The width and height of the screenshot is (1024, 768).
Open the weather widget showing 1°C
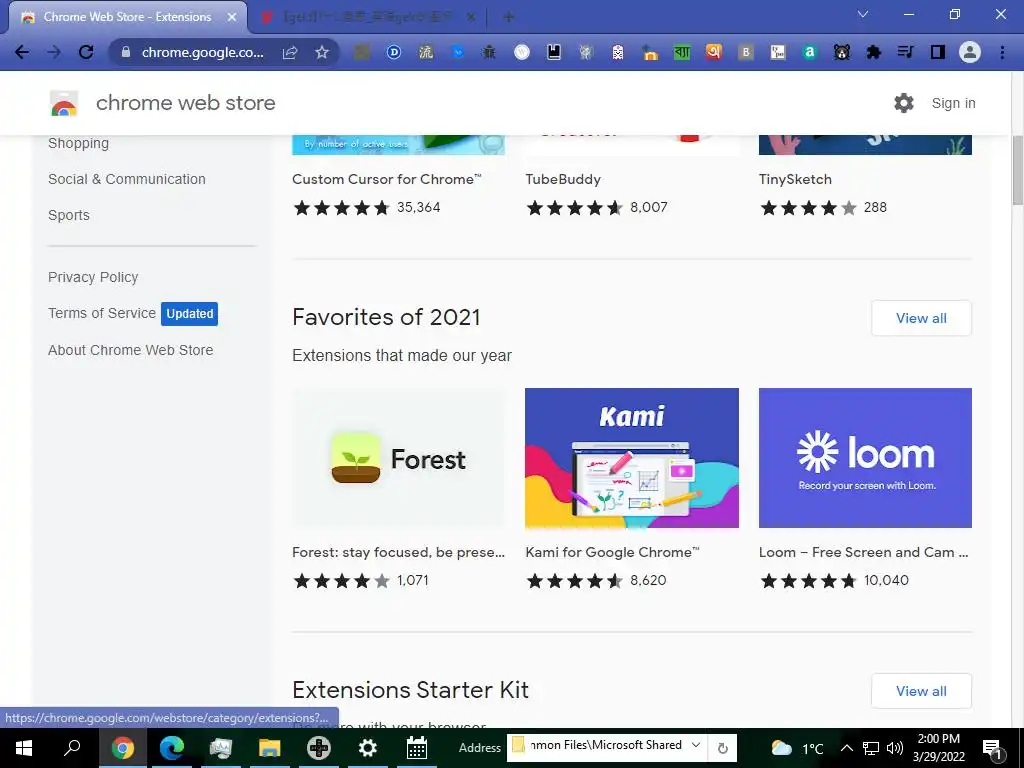pos(797,748)
